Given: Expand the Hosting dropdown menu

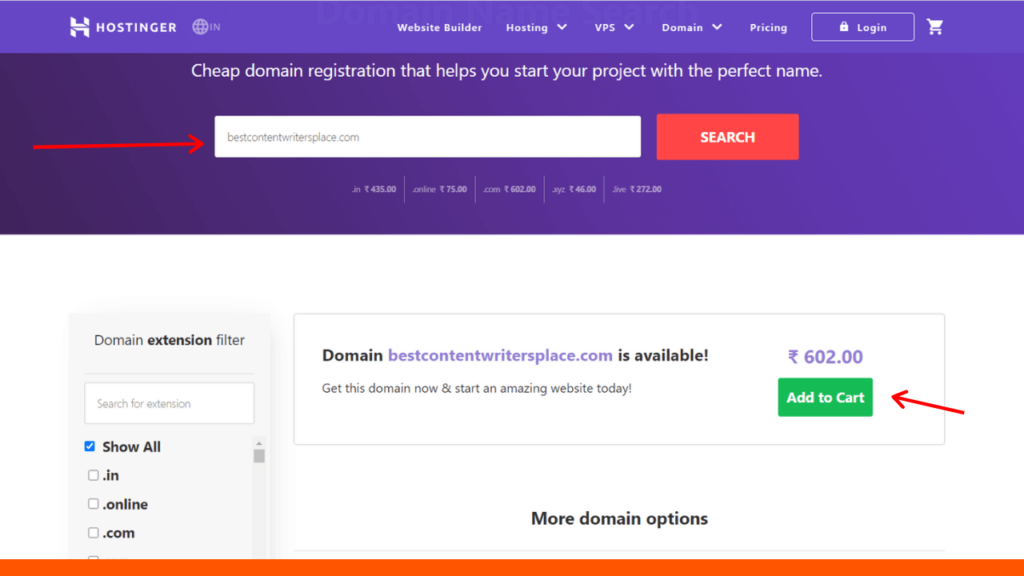Looking at the screenshot, I should 536,27.
